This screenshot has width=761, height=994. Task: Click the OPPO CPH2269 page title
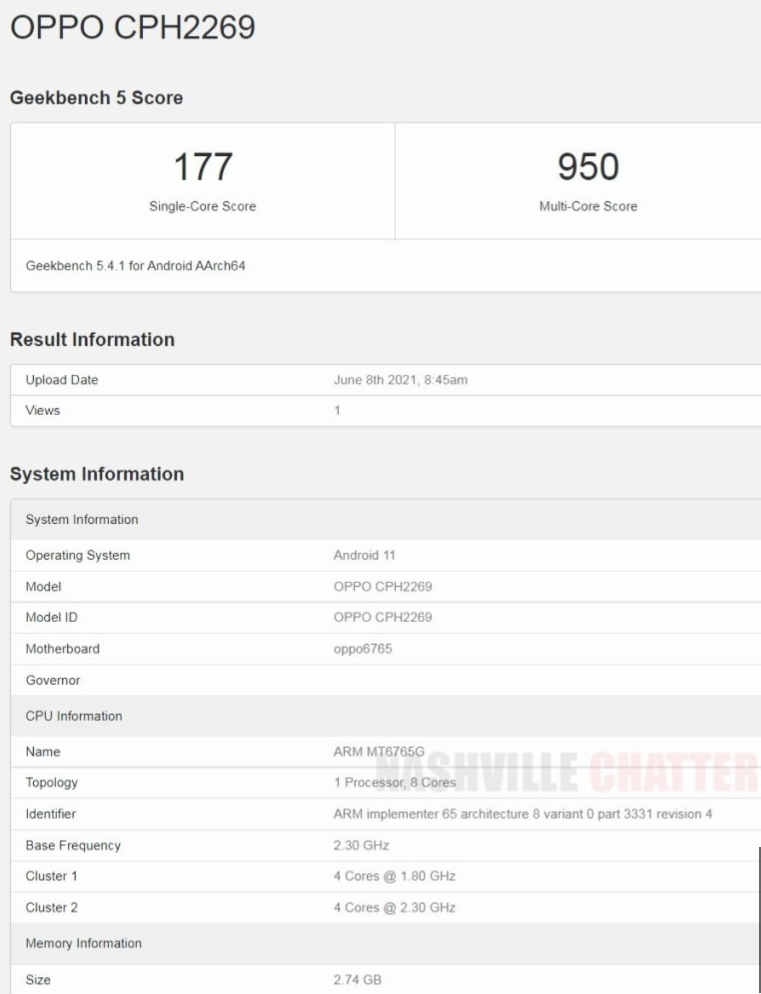pyautogui.click(x=133, y=27)
